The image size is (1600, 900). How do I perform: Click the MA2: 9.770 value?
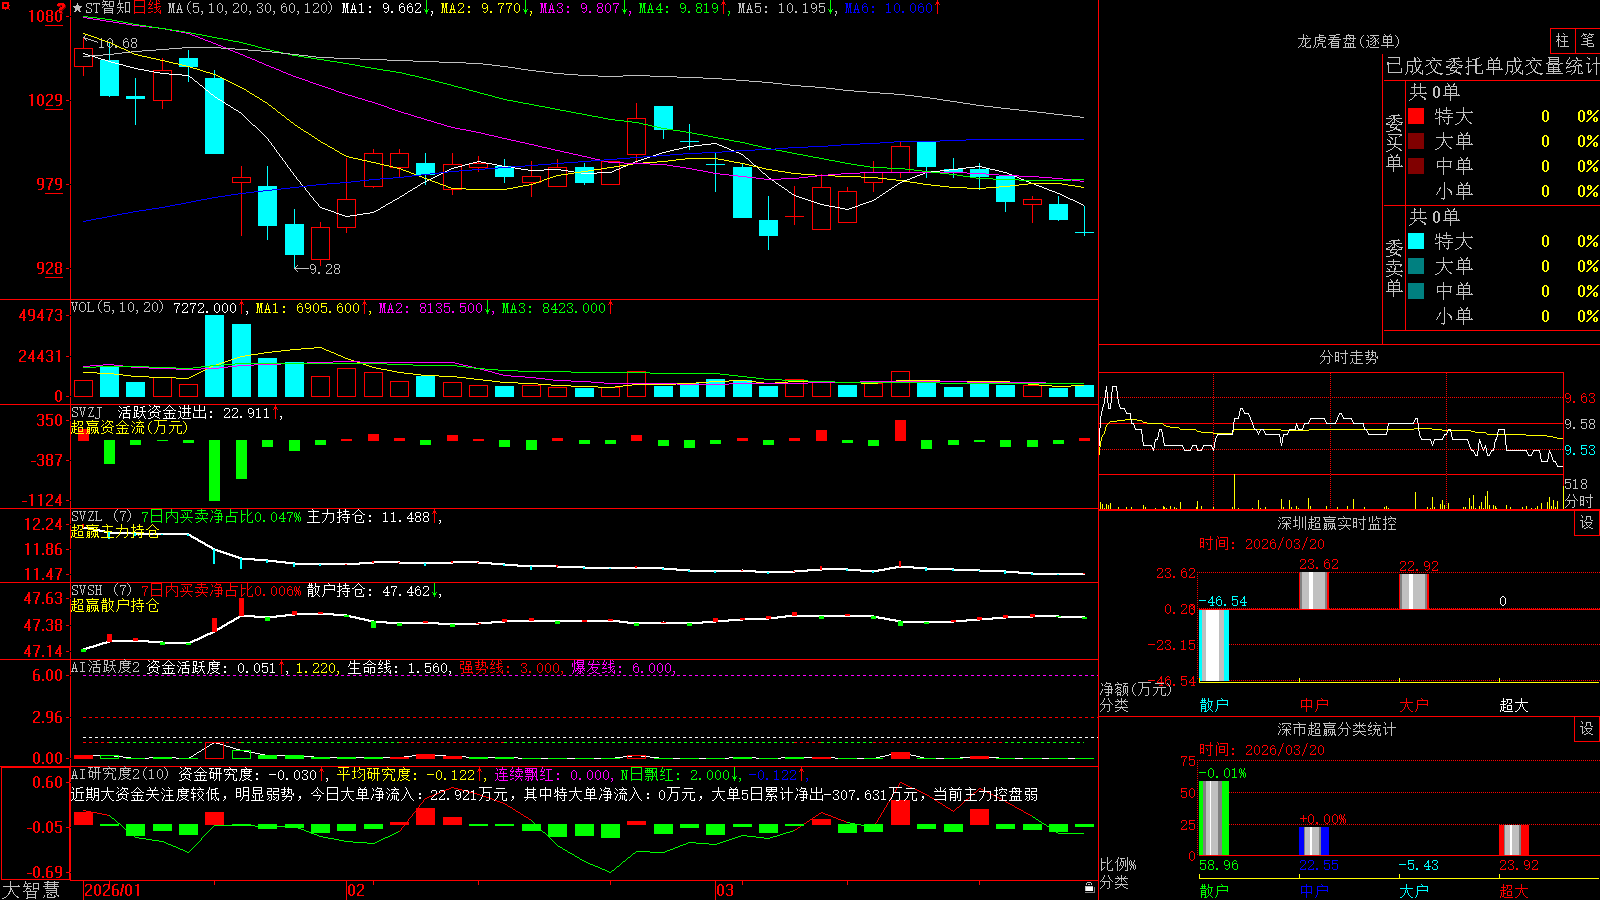click(x=481, y=8)
